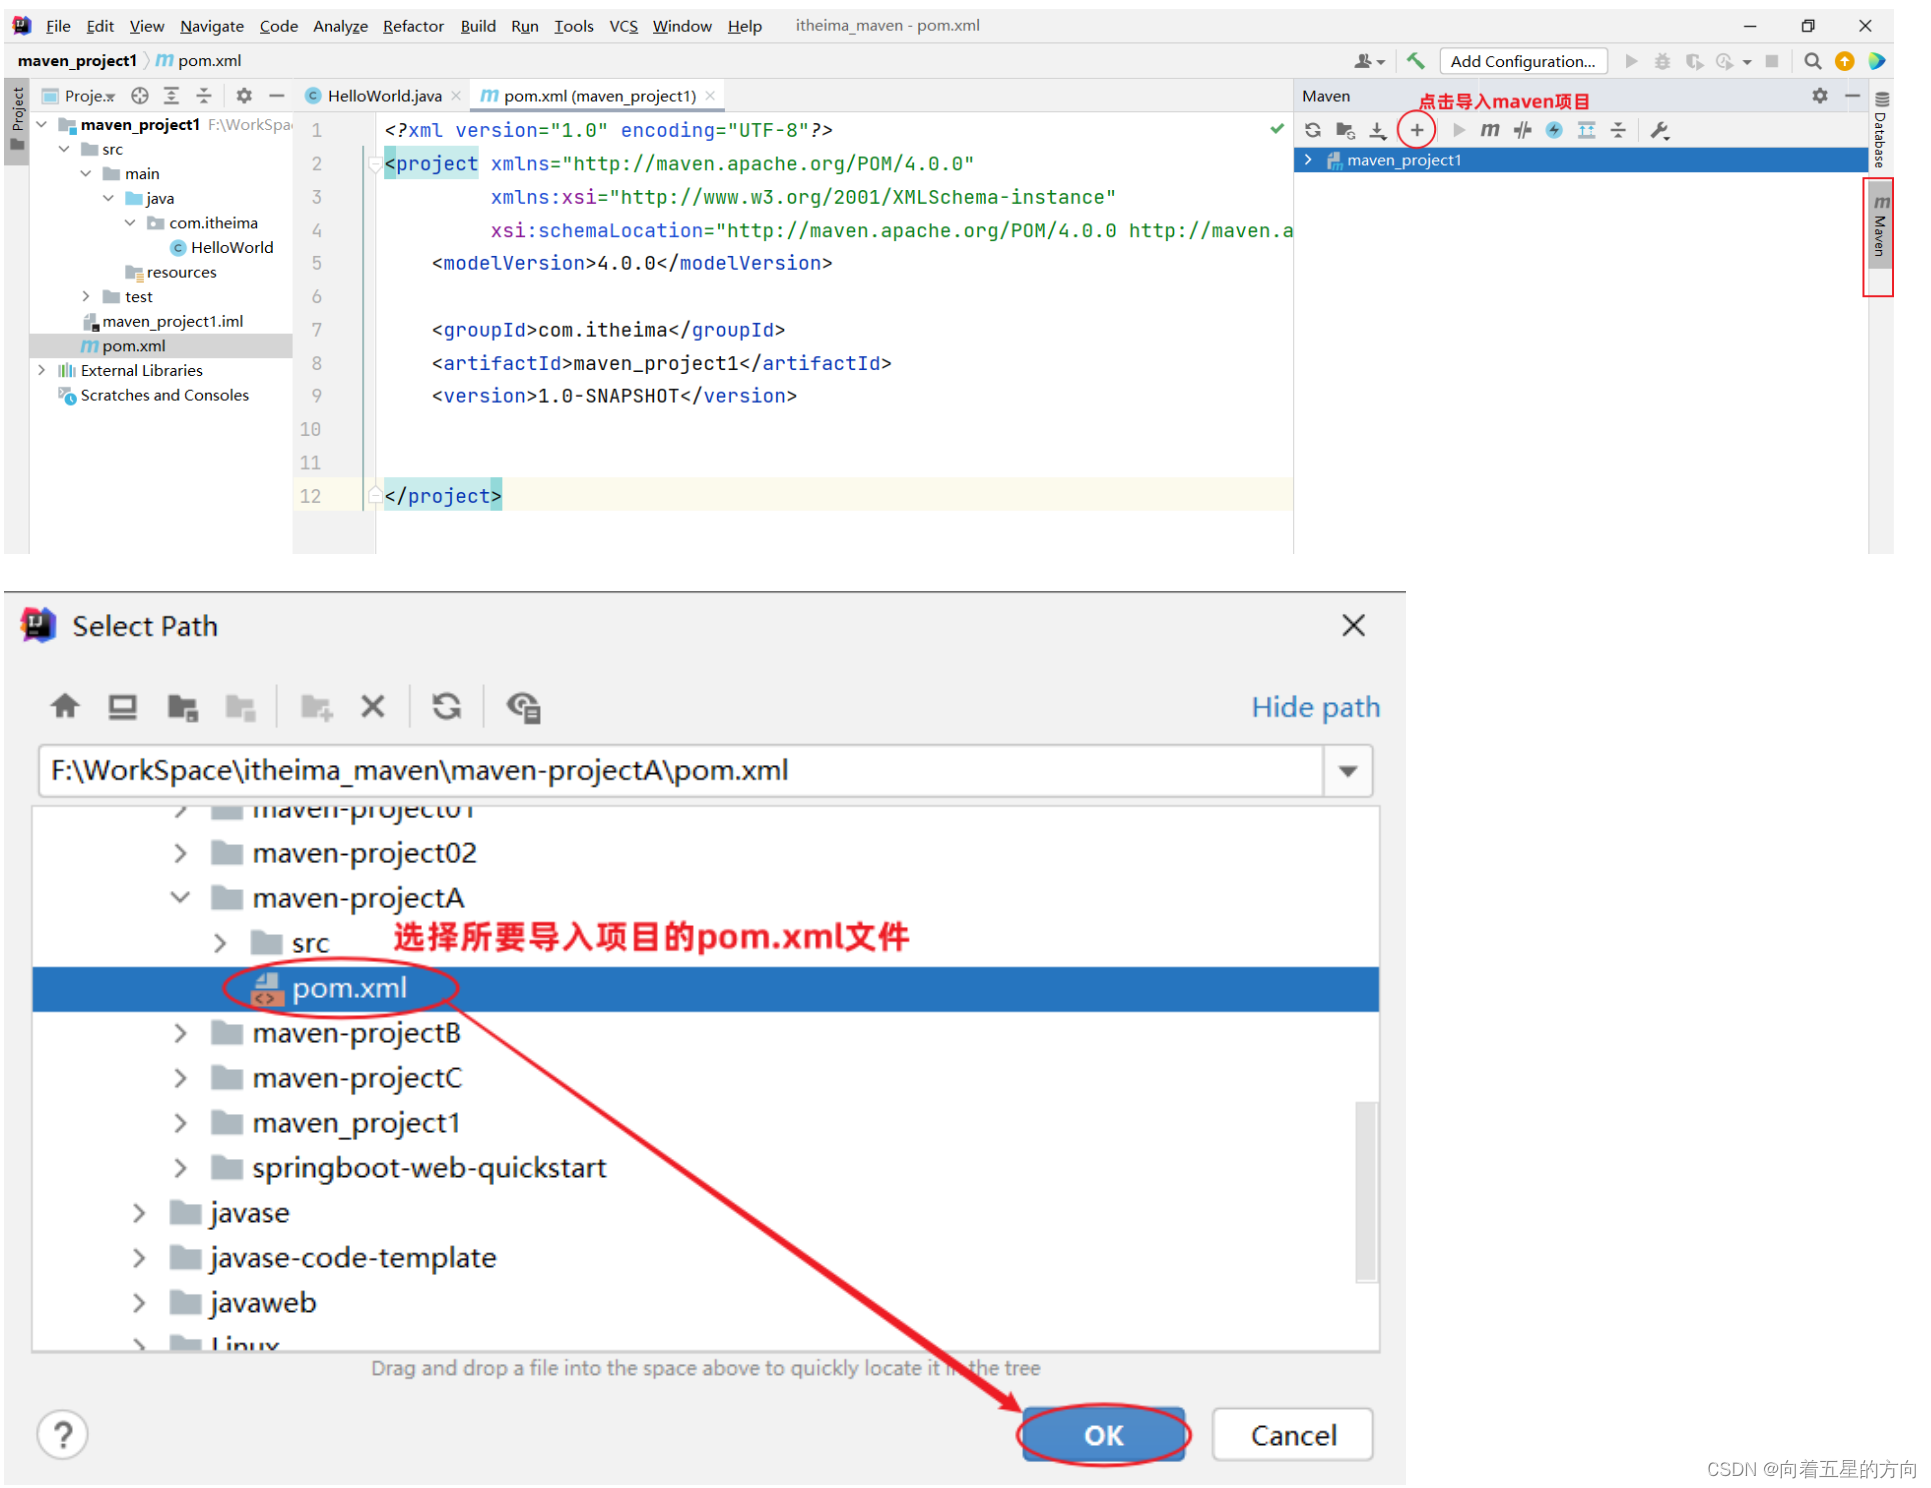Viewport: 1931px width, 1488px height.
Task: Select Scratches and Consoles node
Action: click(154, 396)
